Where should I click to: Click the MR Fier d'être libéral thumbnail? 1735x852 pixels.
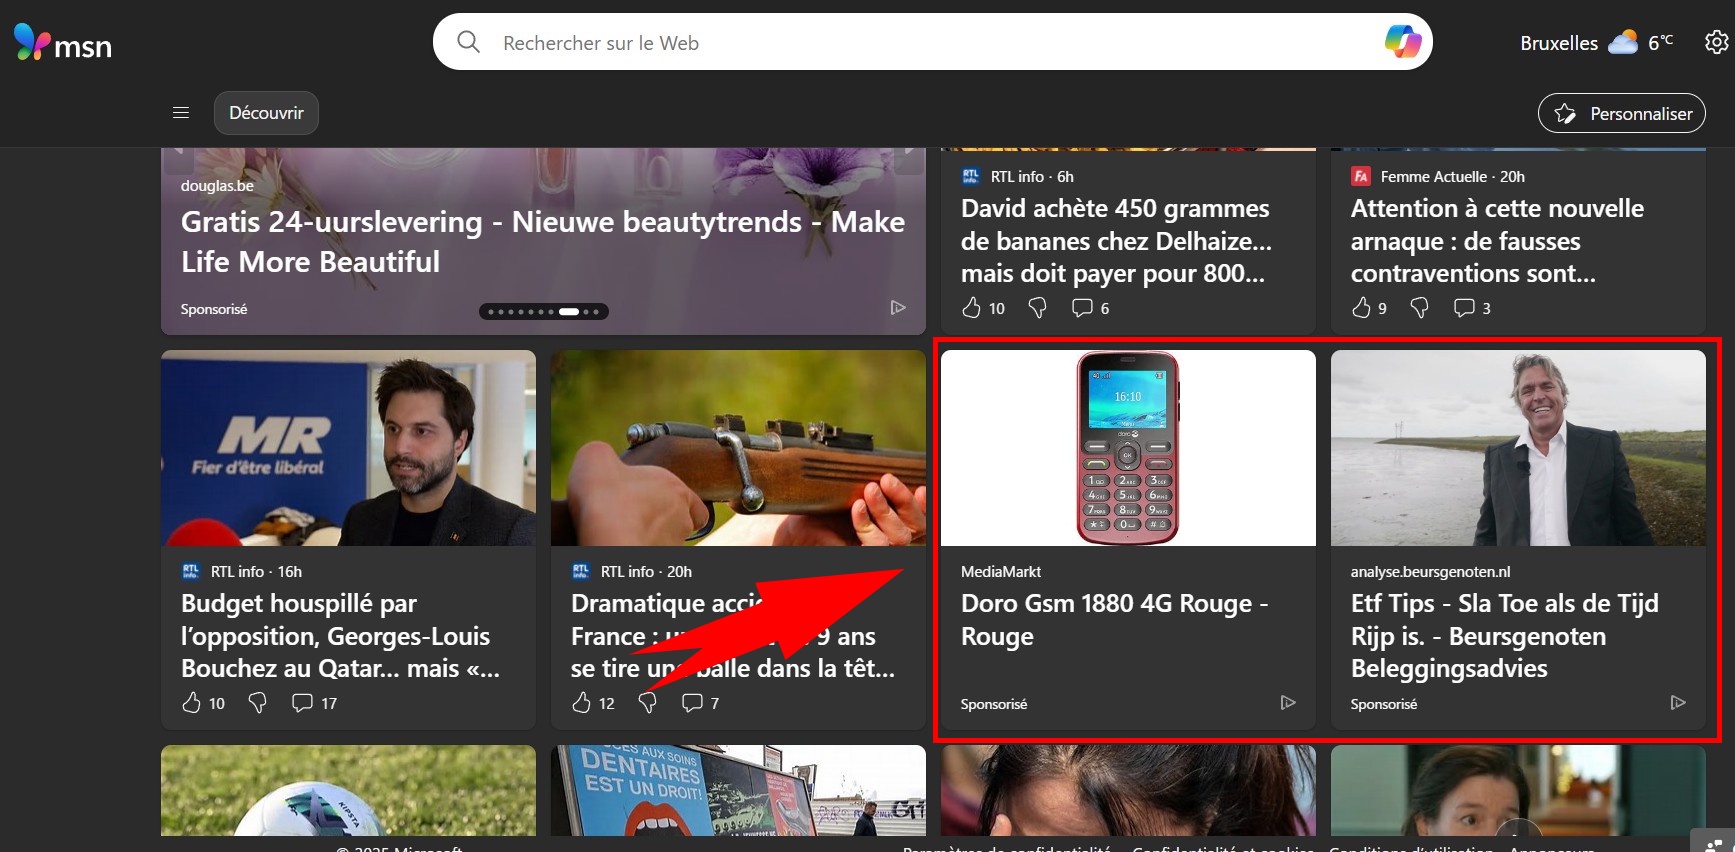click(x=348, y=448)
